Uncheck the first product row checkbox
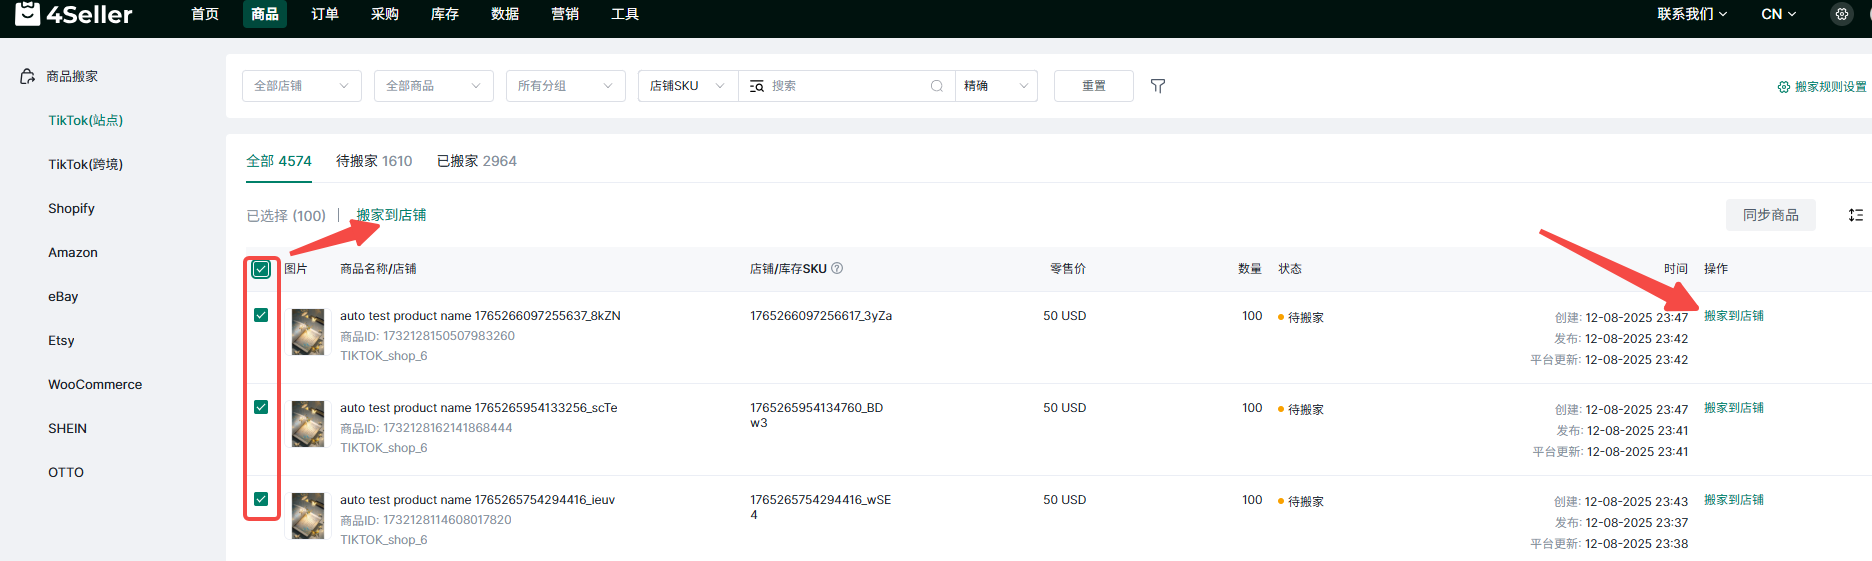Image resolution: width=1872 pixels, height=561 pixels. (x=261, y=315)
